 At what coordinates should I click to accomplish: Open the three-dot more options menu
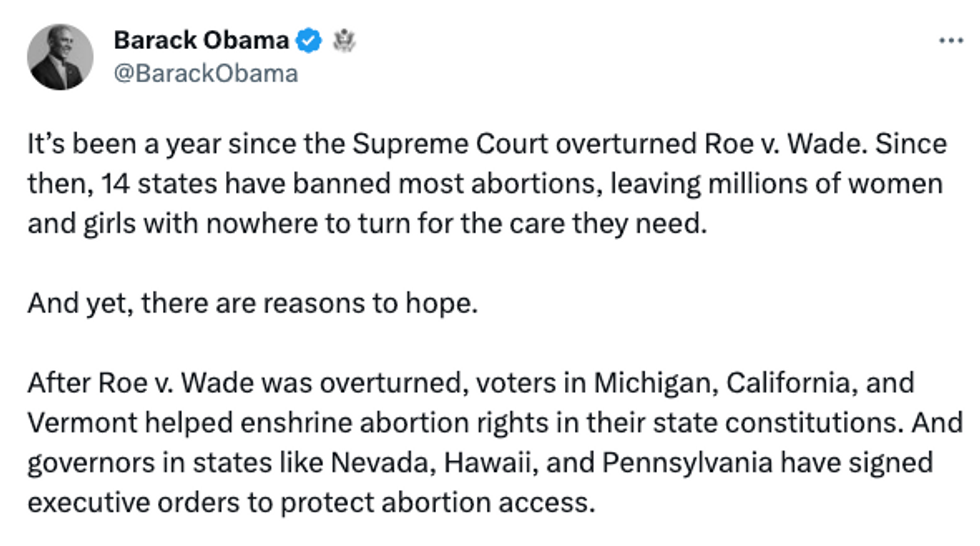(x=949, y=41)
